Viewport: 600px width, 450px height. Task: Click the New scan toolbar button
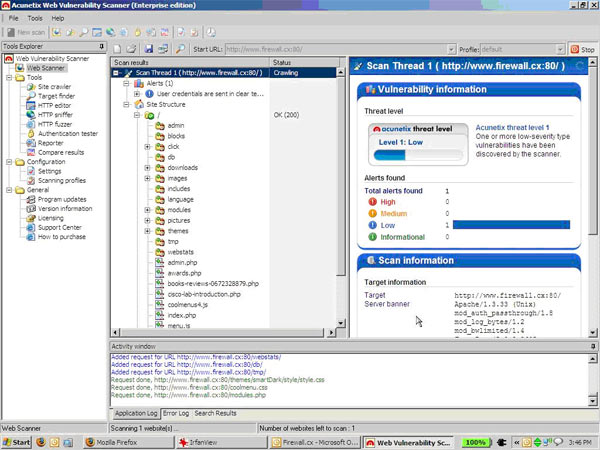pos(26,33)
